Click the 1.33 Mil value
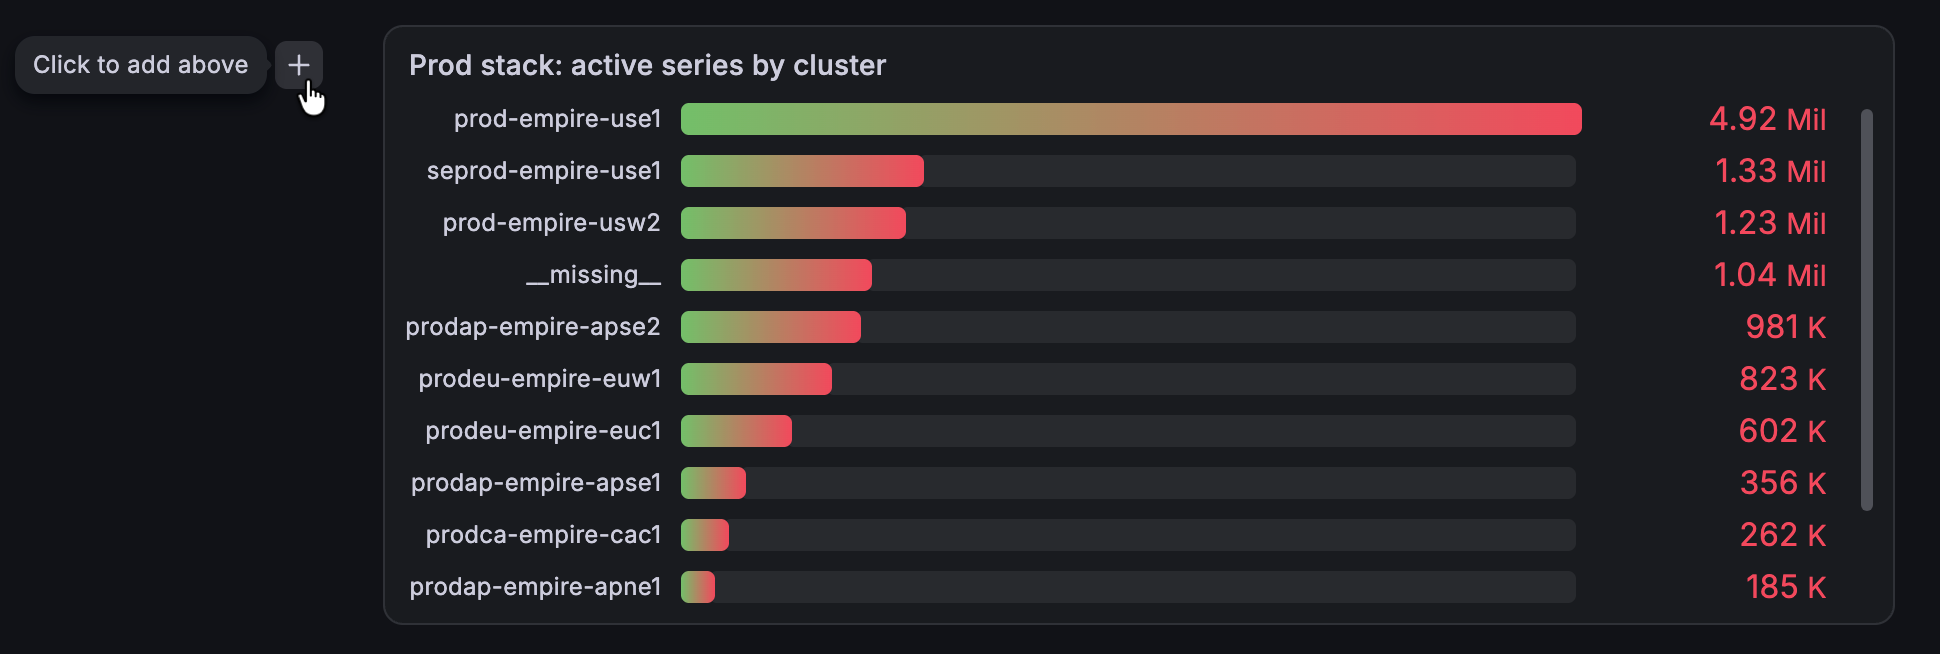Image resolution: width=1940 pixels, height=654 pixels. tap(1770, 171)
